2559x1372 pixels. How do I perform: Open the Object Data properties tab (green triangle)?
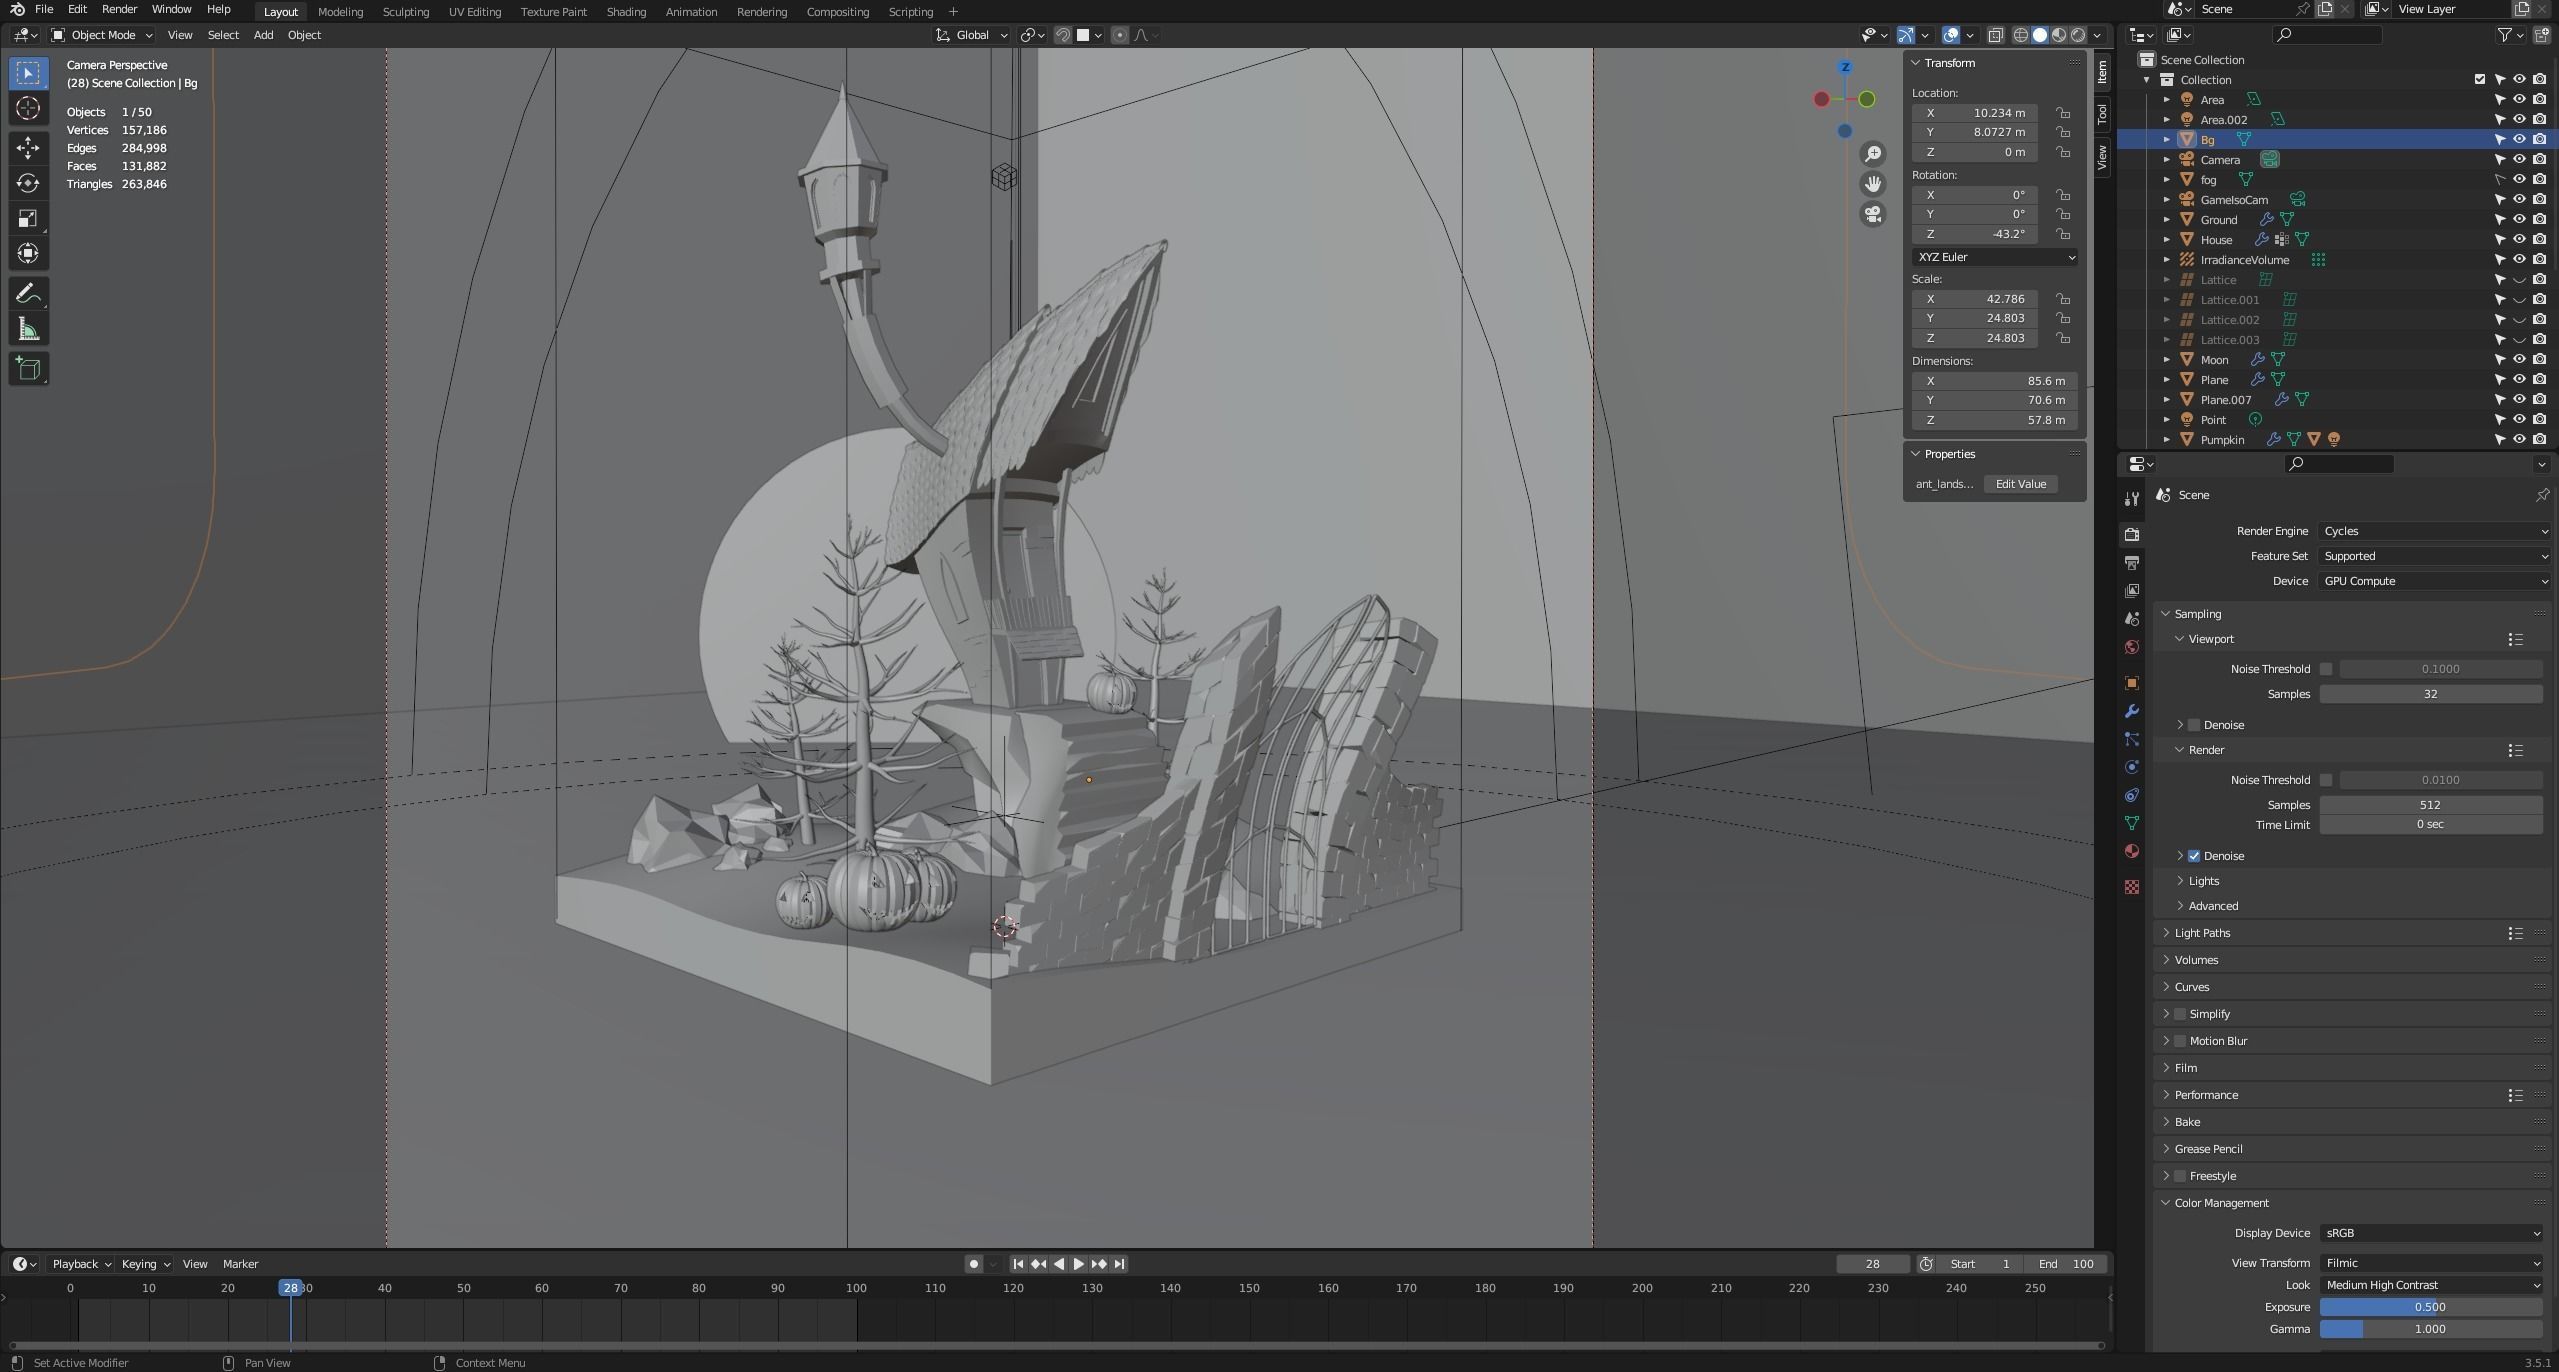(x=2132, y=823)
